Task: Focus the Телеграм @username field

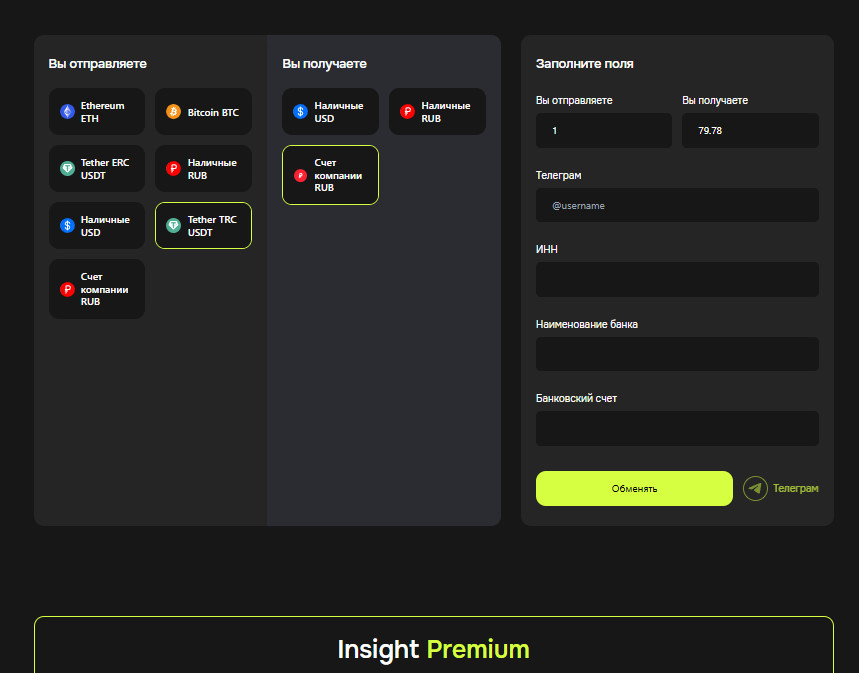Action: point(677,205)
